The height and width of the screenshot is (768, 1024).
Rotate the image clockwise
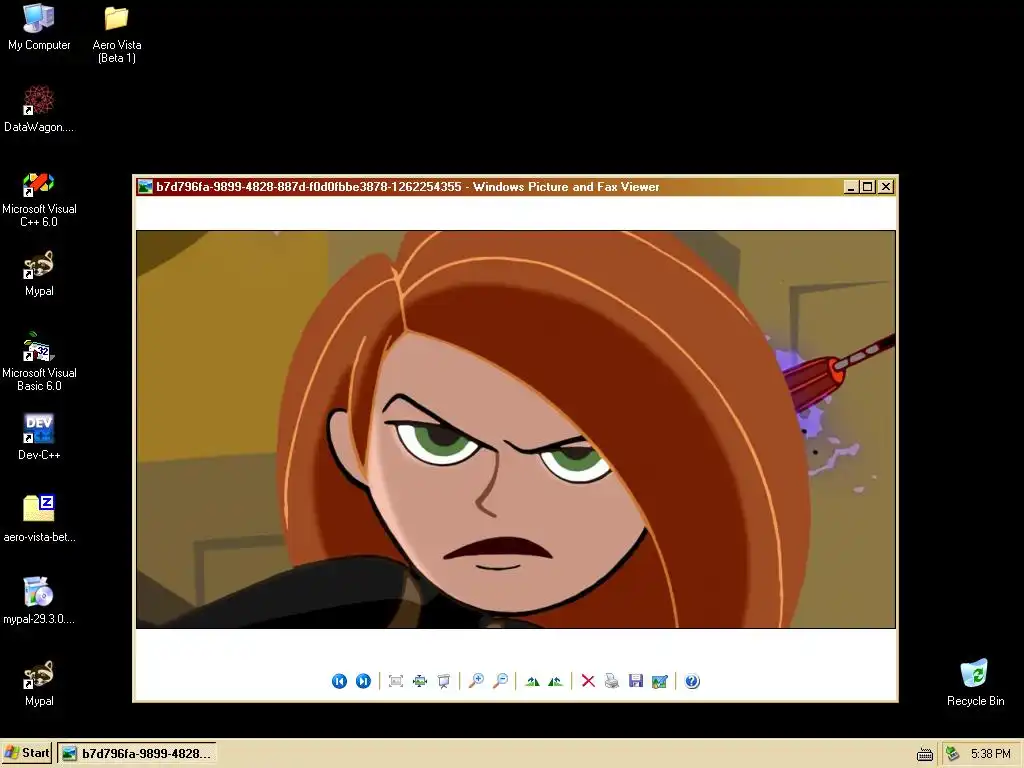click(532, 681)
